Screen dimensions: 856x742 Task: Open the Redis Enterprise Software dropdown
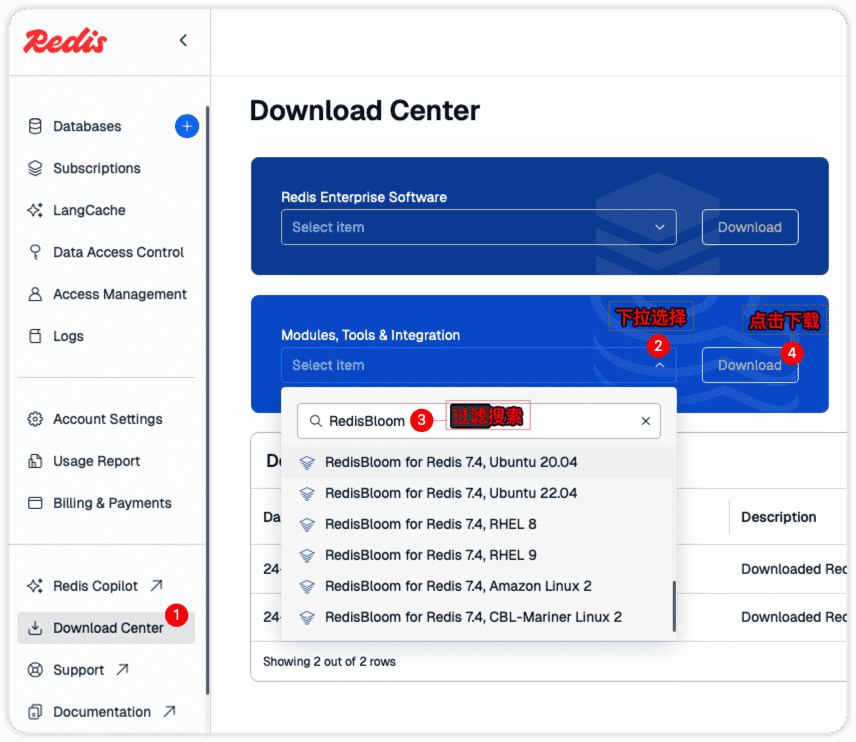pos(478,227)
